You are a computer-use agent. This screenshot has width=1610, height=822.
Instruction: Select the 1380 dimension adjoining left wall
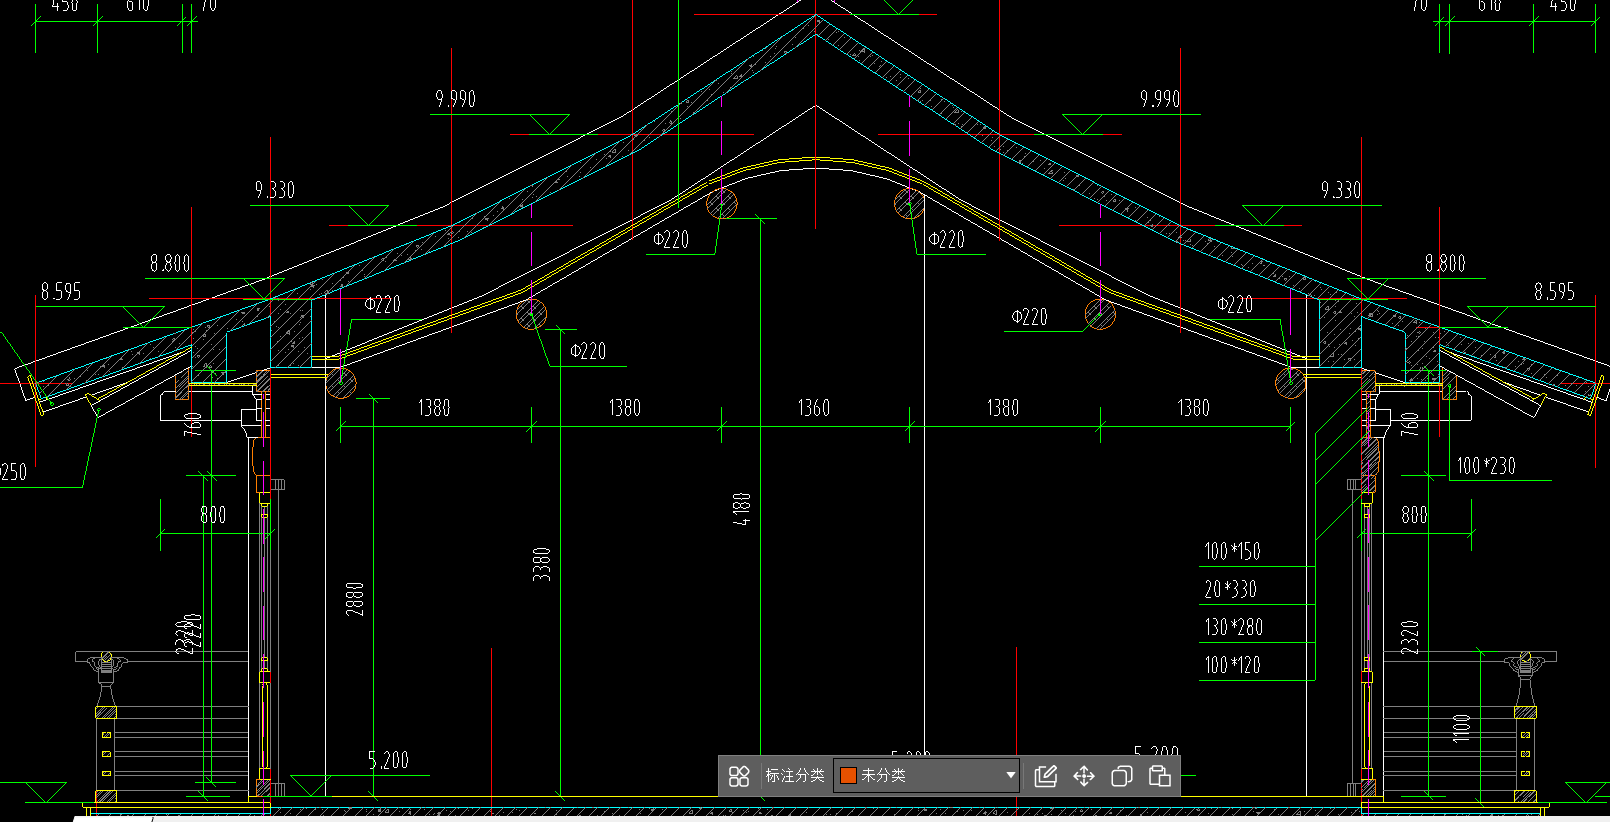coord(434,408)
